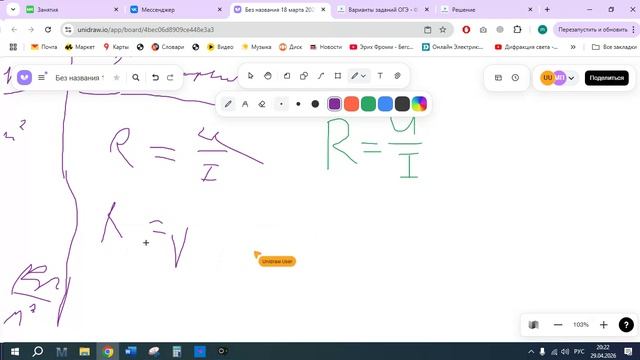This screenshot has width=640, height=360.
Task: Open the Unidraw home logo
Action: [x=24, y=77]
